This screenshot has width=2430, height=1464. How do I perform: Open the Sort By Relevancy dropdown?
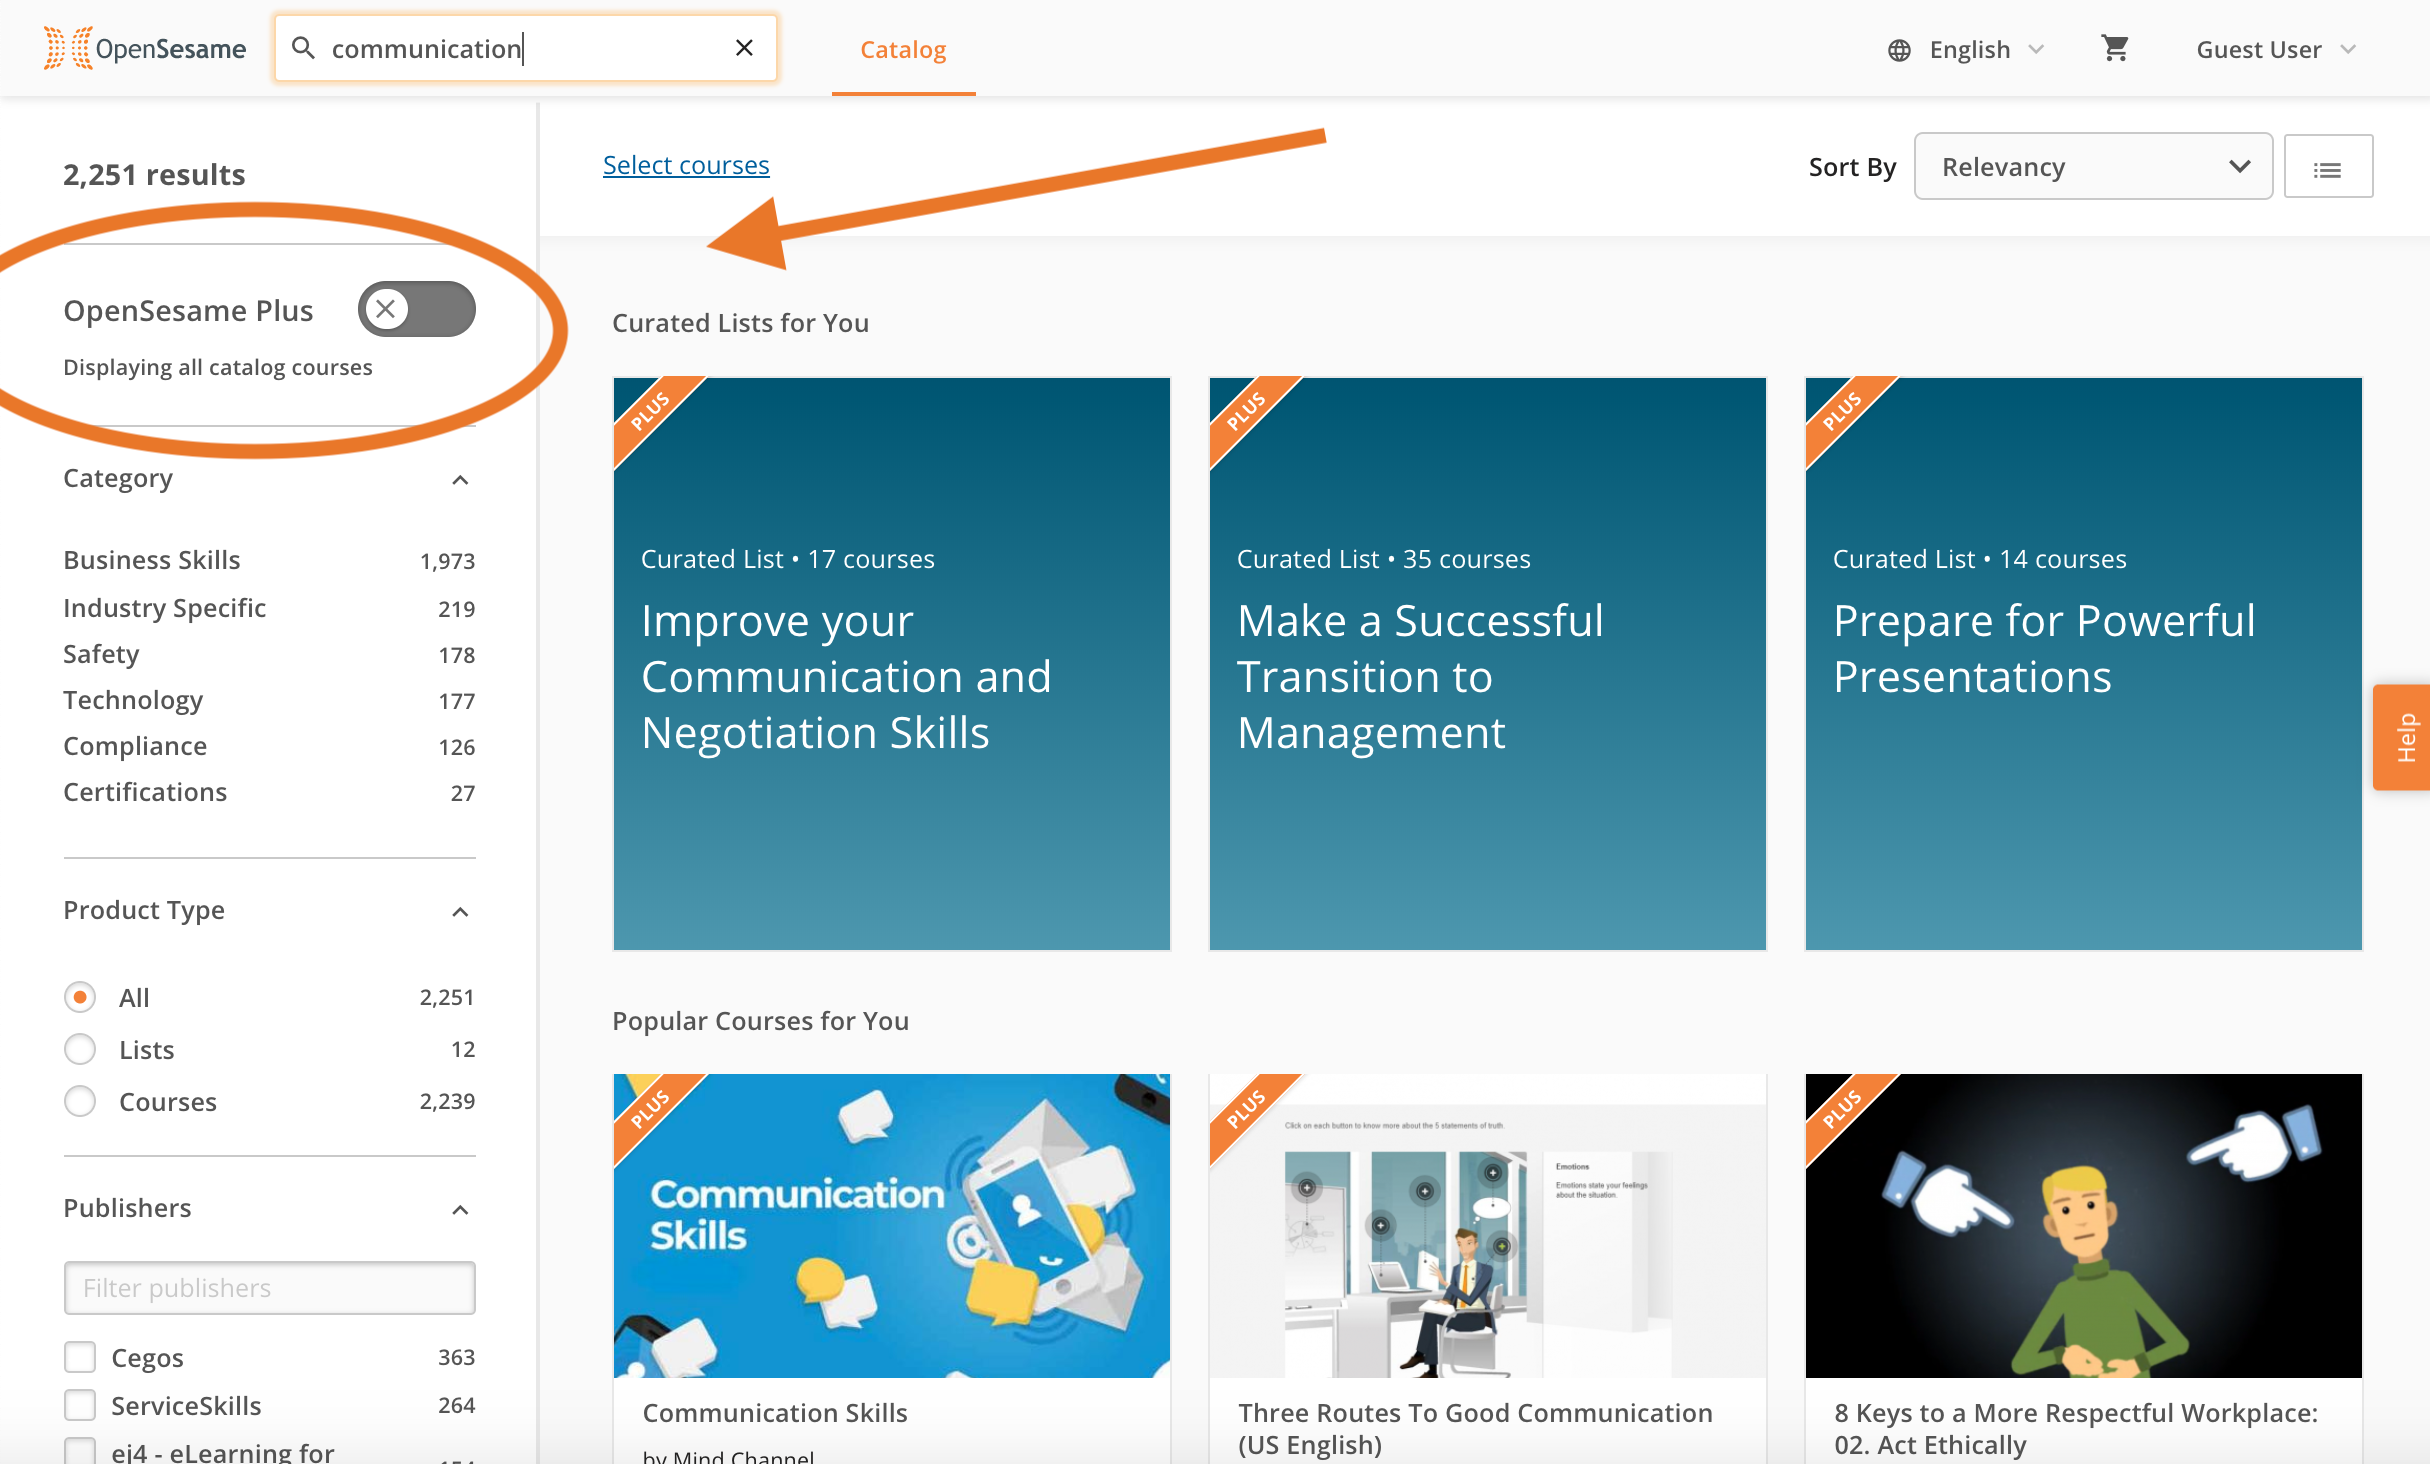coord(2093,167)
